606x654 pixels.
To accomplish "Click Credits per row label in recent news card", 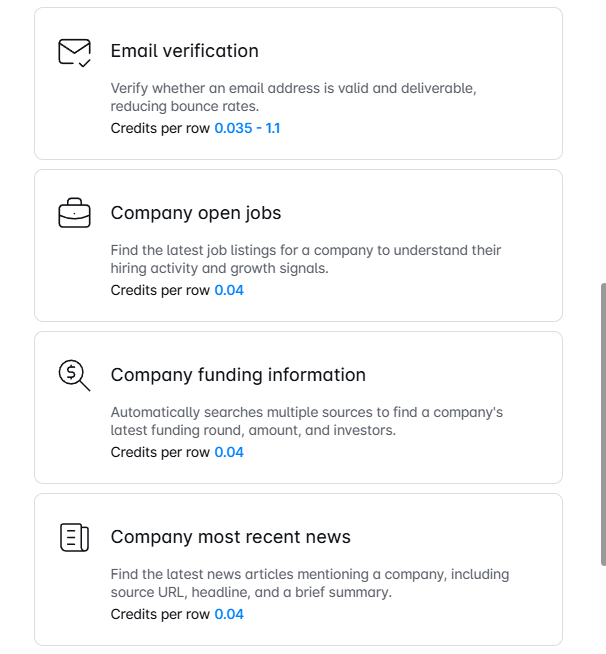I will click(x=160, y=614).
